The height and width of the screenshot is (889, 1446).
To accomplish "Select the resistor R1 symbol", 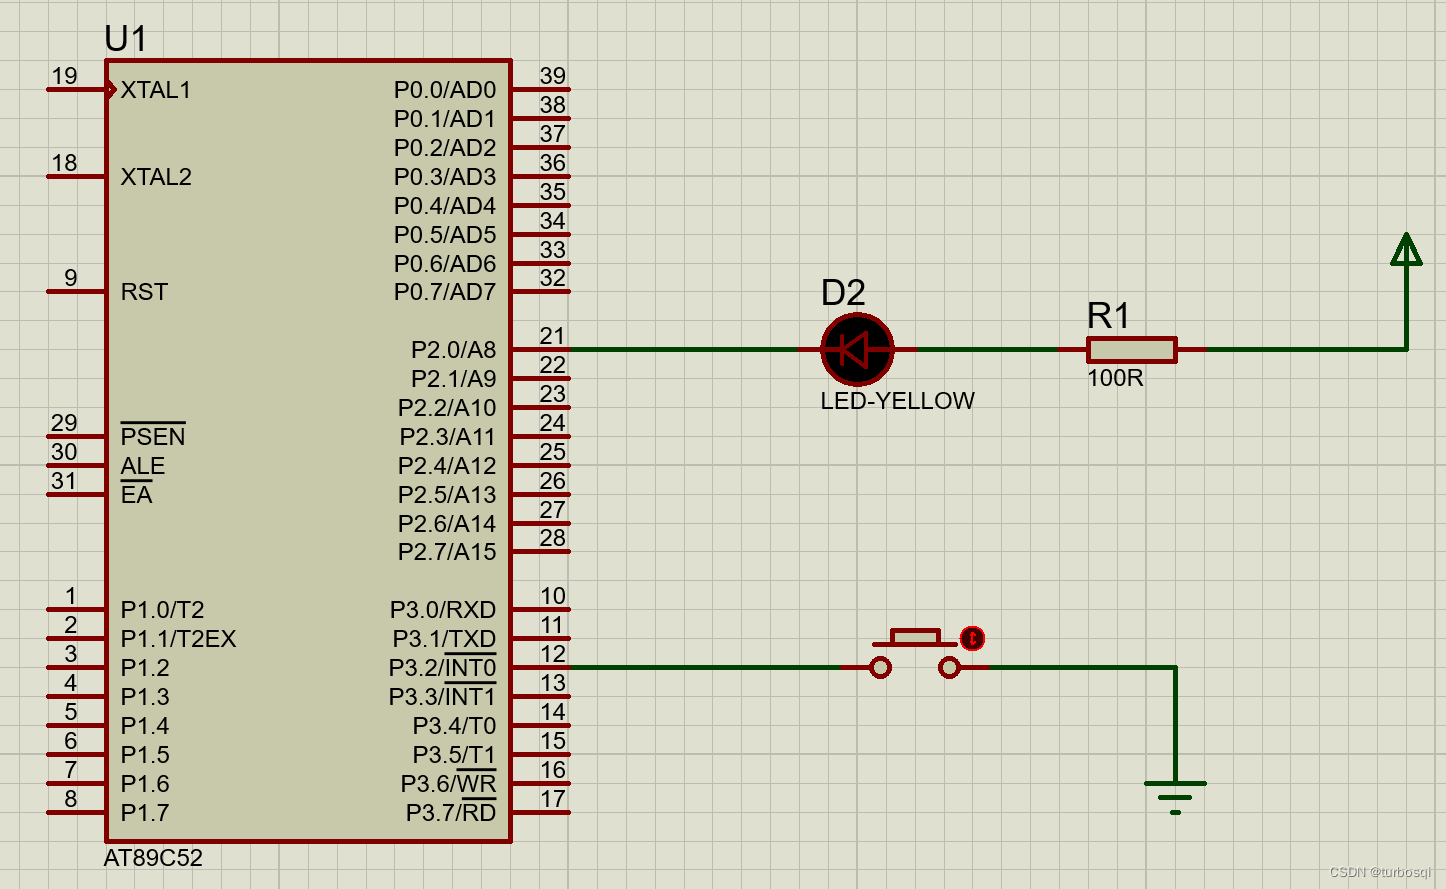I will pyautogui.click(x=1131, y=350).
